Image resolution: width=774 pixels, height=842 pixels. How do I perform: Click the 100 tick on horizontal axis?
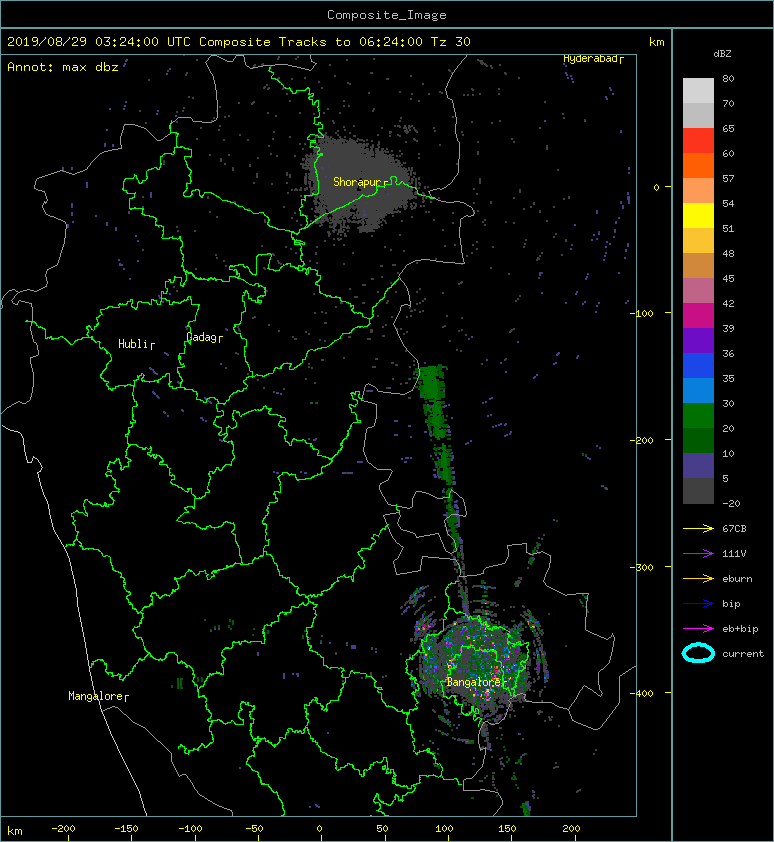tap(444, 829)
